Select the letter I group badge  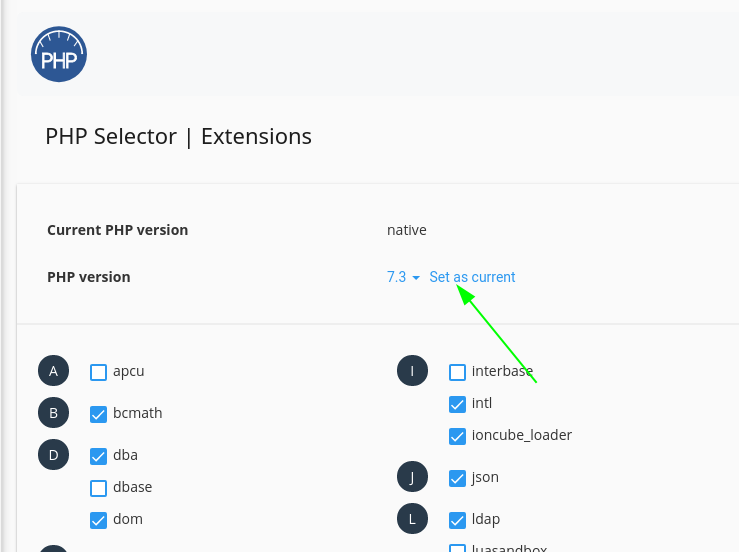pyautogui.click(x=412, y=371)
